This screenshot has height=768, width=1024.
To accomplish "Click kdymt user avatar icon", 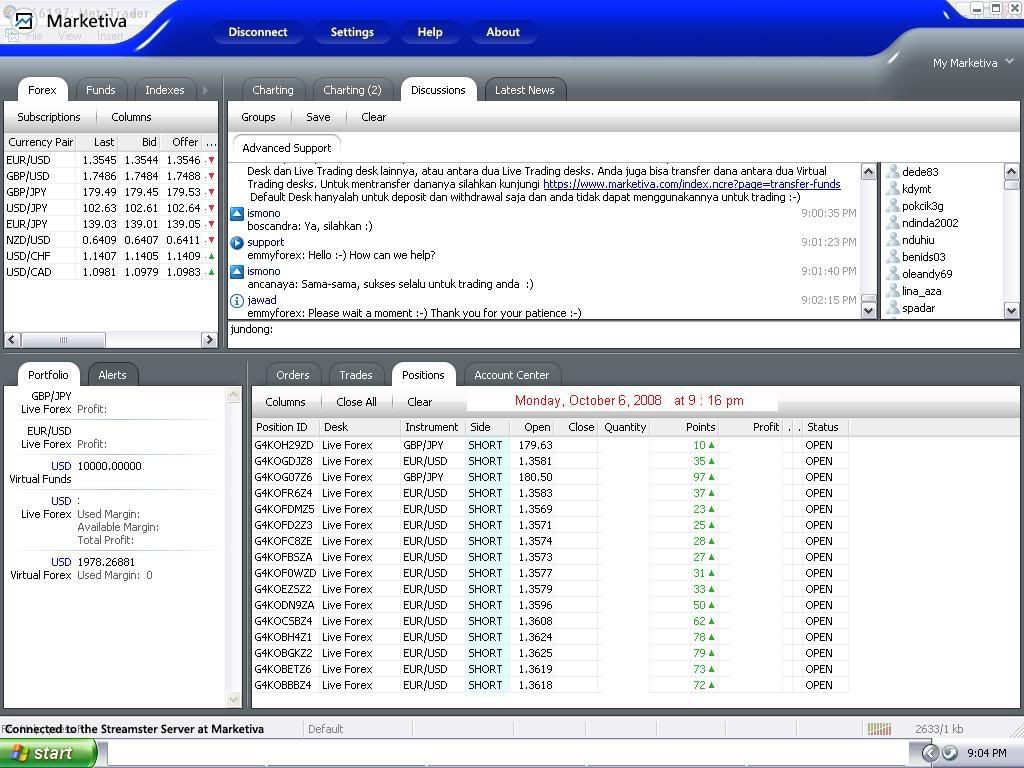I will 893,189.
